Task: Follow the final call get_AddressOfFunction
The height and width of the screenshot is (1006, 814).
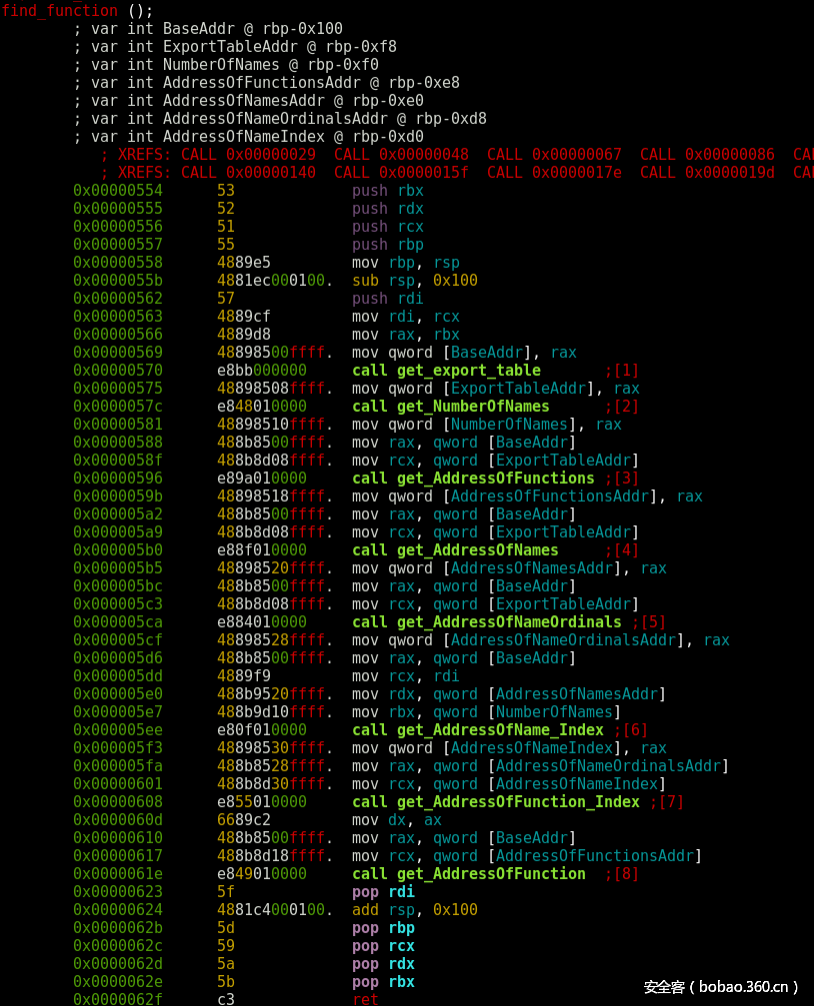Action: tap(469, 874)
